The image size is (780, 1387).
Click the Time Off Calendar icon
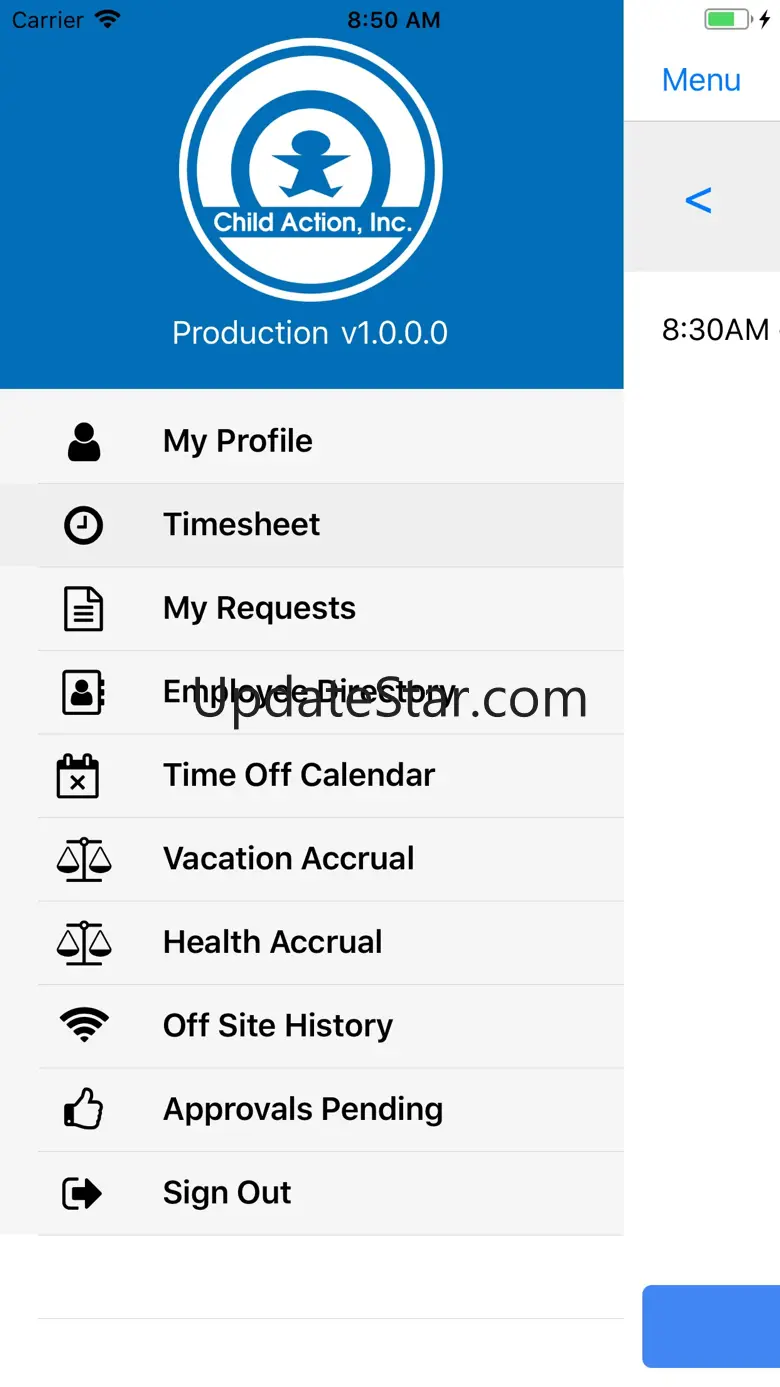tap(78, 776)
